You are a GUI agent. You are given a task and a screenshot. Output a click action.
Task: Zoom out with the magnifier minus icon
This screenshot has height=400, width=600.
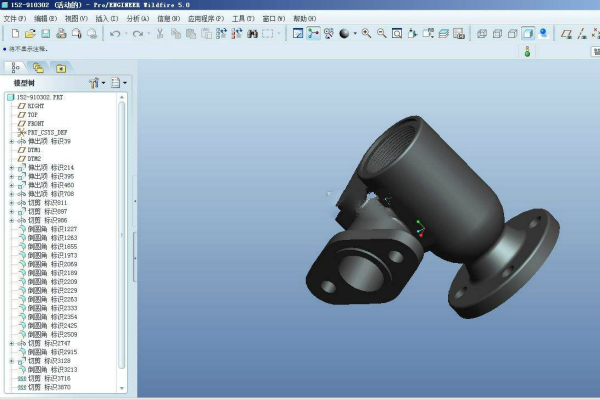coord(382,34)
